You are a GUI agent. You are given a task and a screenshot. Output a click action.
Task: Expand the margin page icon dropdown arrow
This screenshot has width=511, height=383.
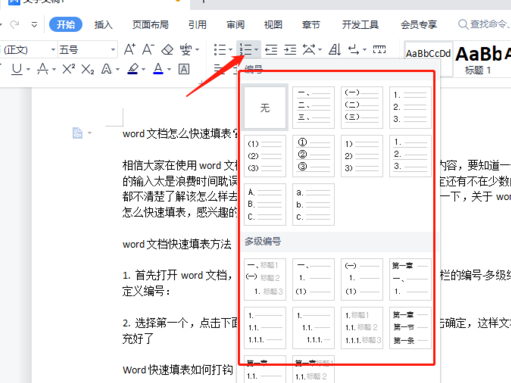point(89,133)
